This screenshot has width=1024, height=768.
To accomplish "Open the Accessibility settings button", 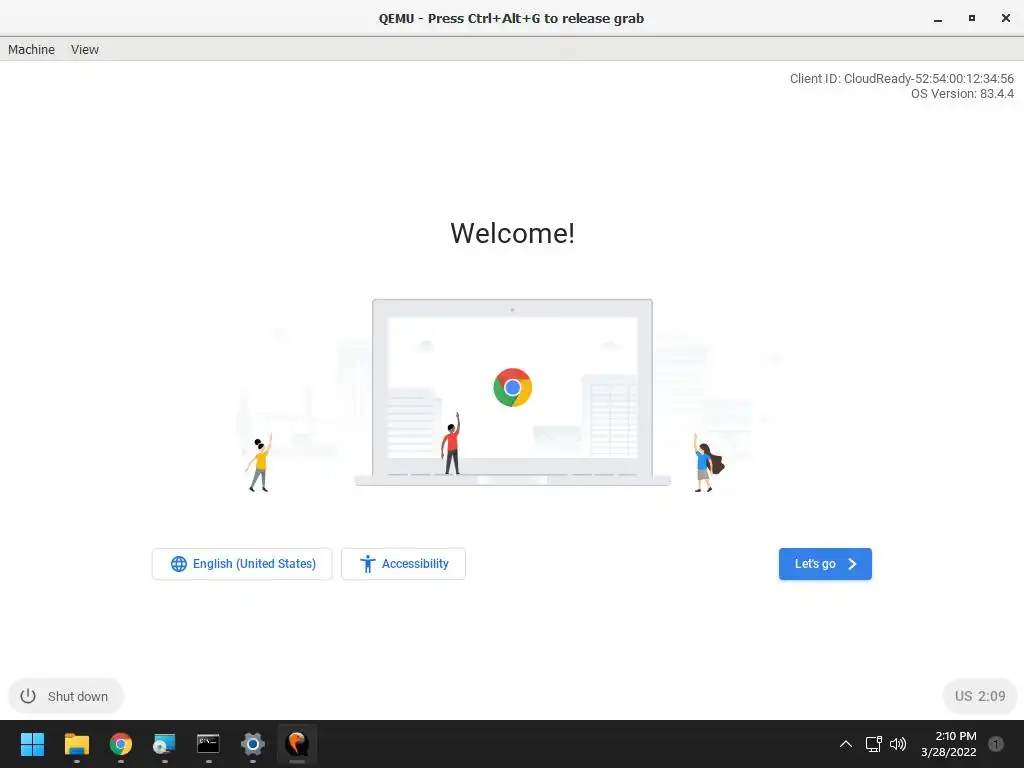I will coord(403,564).
